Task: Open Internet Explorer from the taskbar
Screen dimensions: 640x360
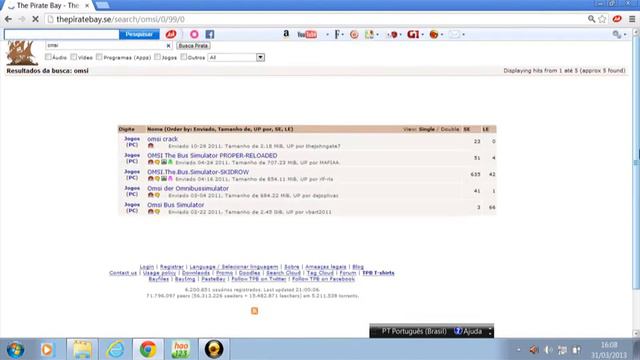Action: coord(116,349)
